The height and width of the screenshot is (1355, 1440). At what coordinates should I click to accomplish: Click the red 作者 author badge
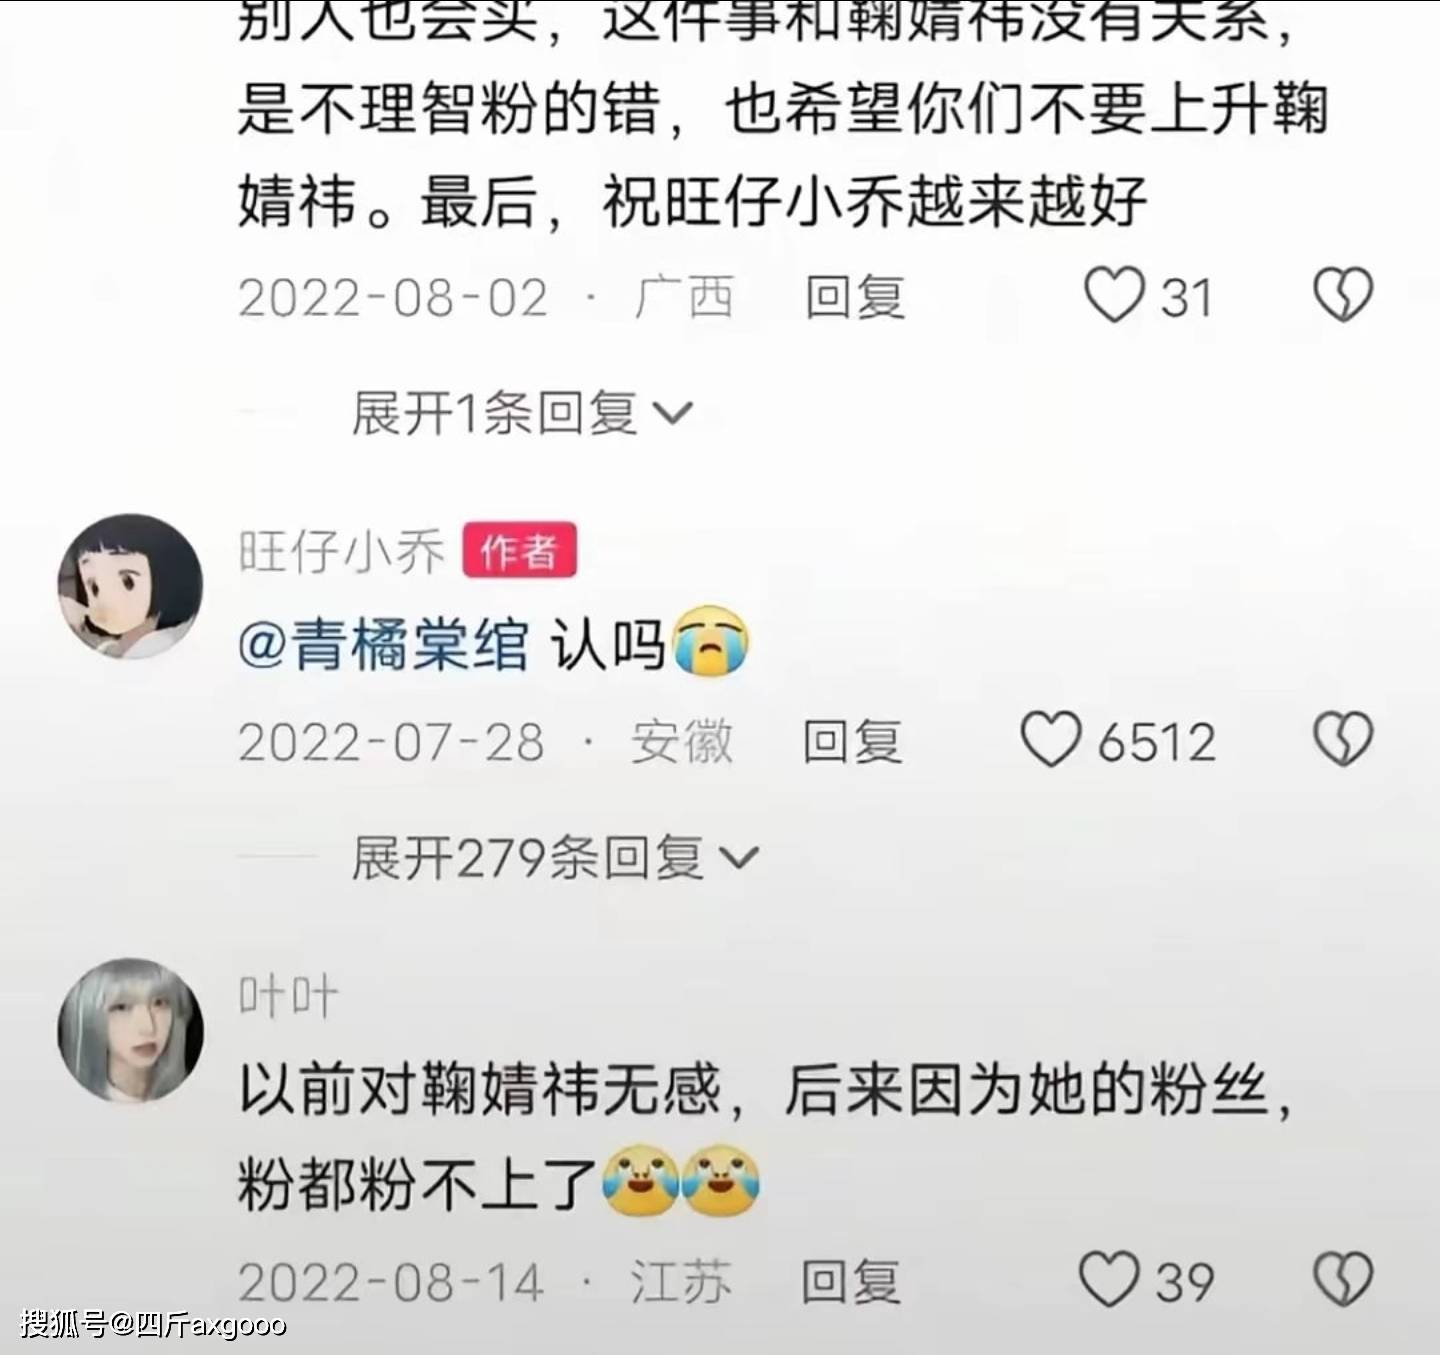(x=519, y=550)
